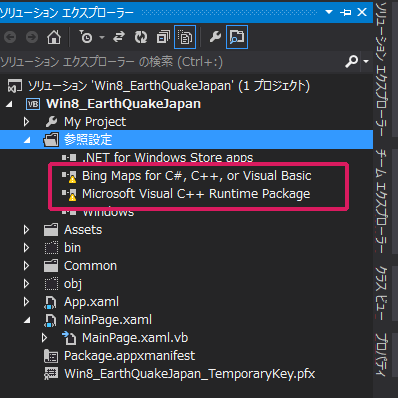Select bin folder name
The width and height of the screenshot is (398, 398).
pos(72,248)
